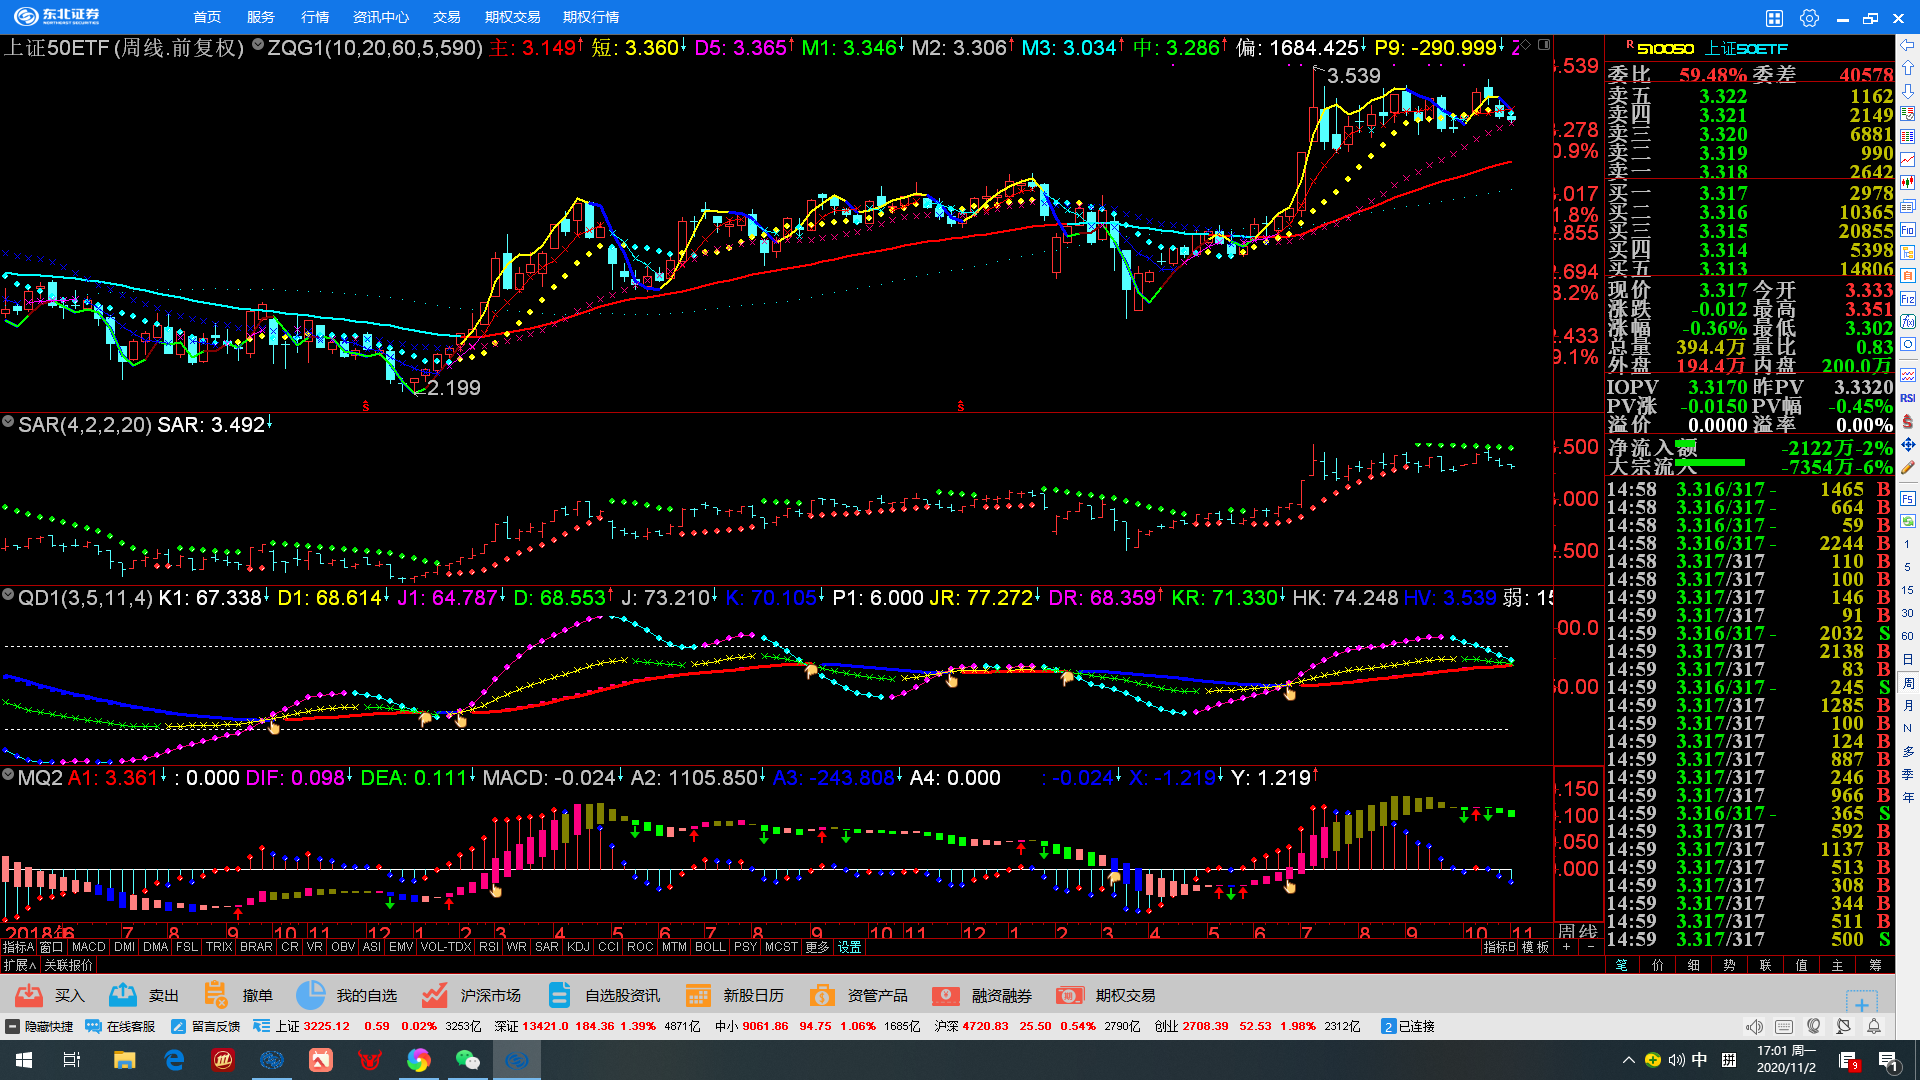Click the 买入 (buy) icon
This screenshot has height=1080, width=1920.
29,995
